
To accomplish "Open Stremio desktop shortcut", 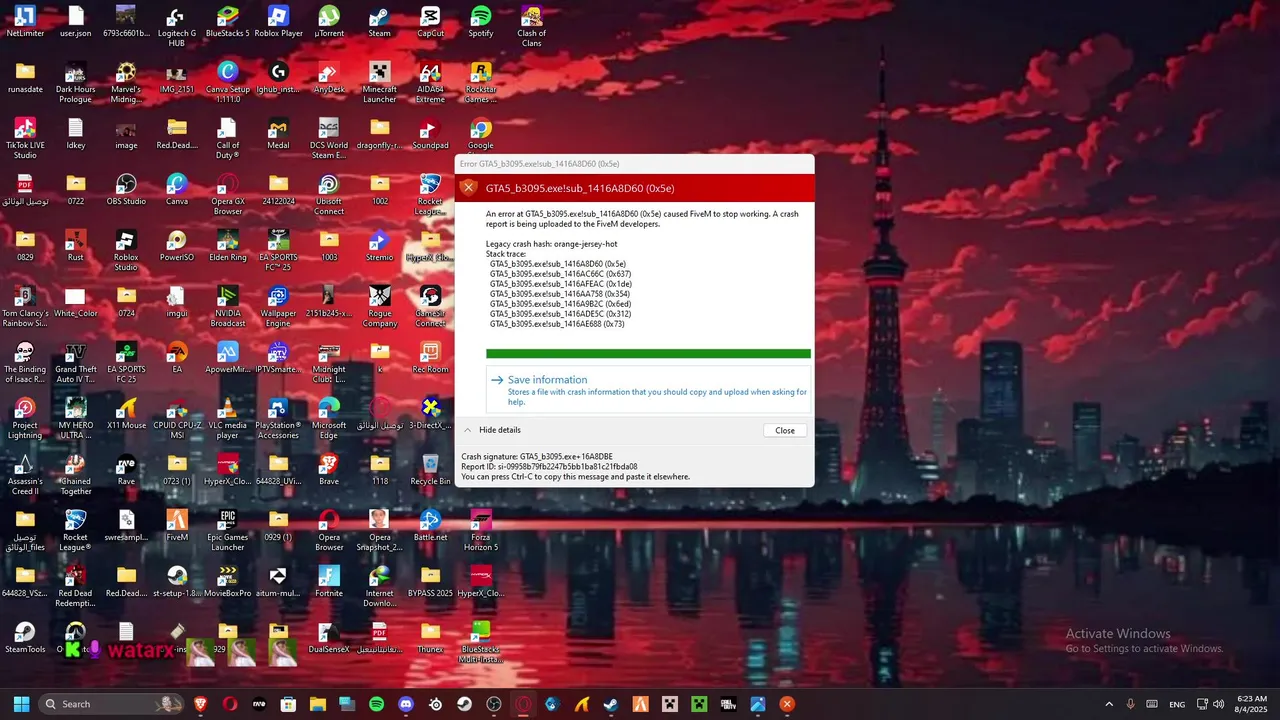I will pyautogui.click(x=380, y=246).
